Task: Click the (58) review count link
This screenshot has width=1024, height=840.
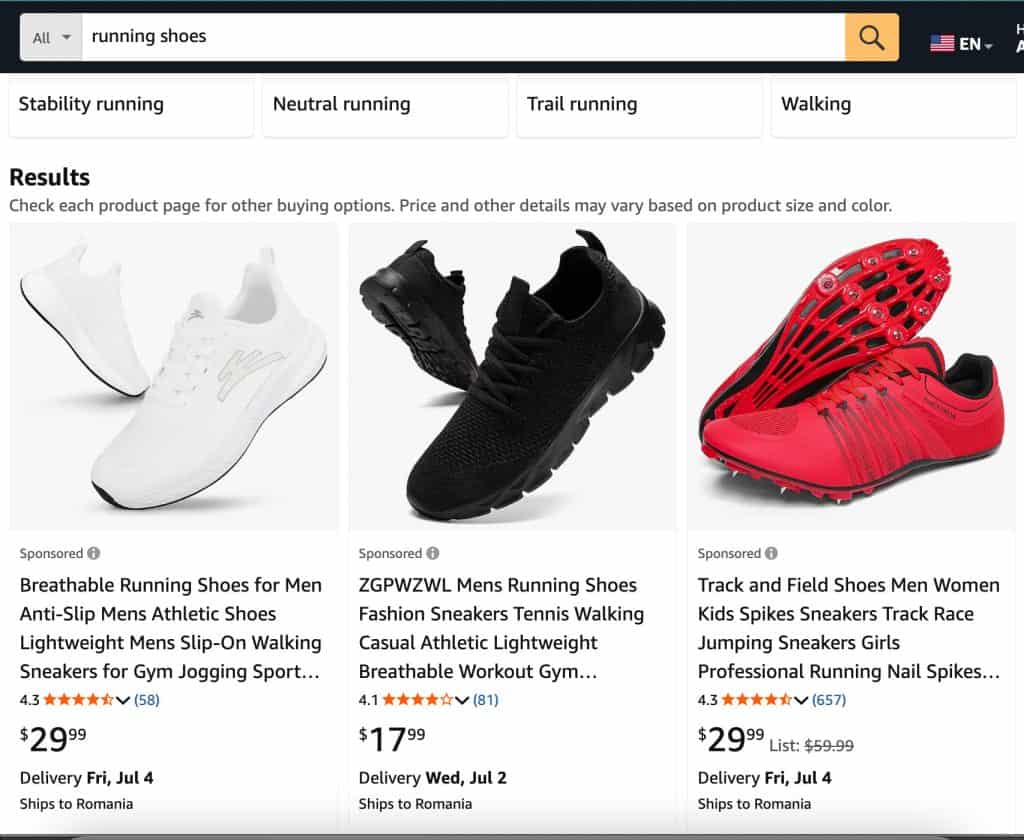Action: pos(148,700)
